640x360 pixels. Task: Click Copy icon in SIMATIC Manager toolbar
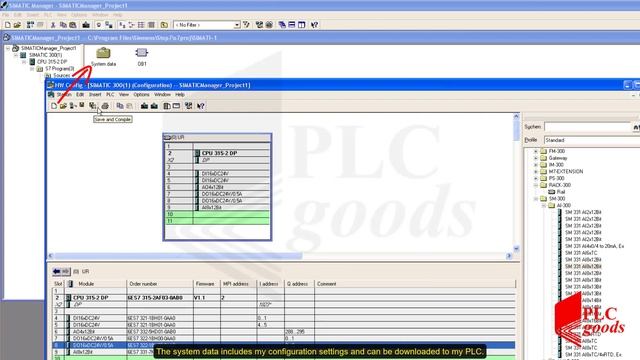63,25
